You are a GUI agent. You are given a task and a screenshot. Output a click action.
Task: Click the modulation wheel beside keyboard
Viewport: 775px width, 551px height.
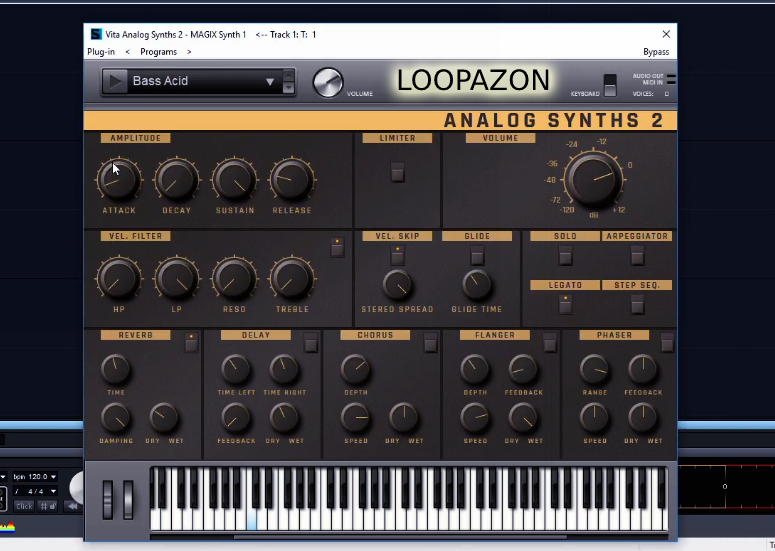coord(128,499)
